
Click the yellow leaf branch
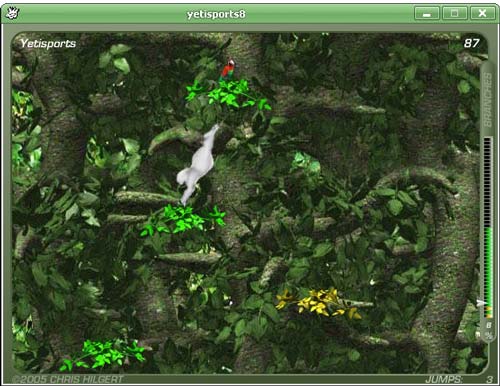click(x=318, y=303)
